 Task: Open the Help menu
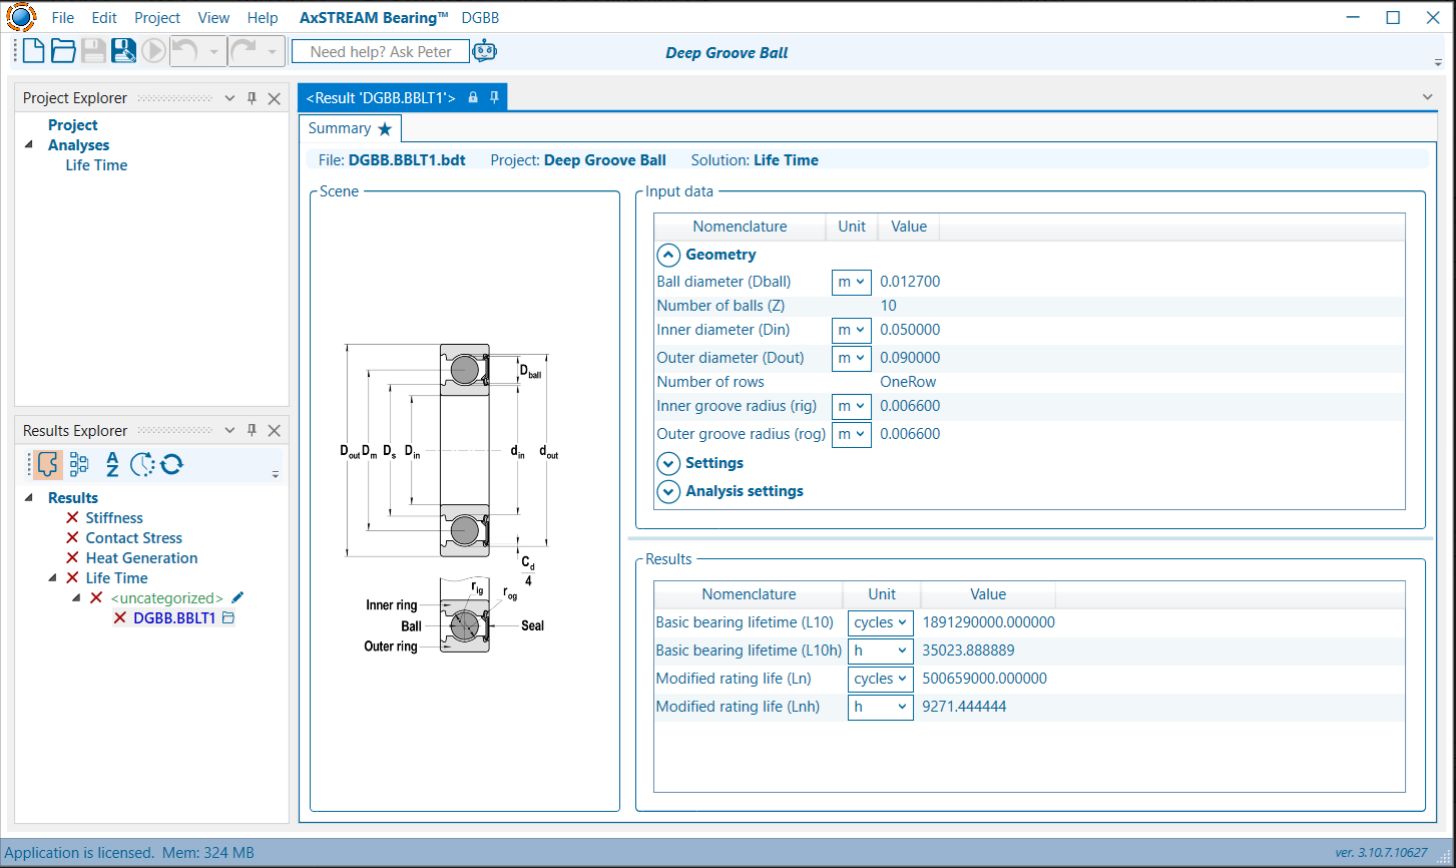(262, 18)
